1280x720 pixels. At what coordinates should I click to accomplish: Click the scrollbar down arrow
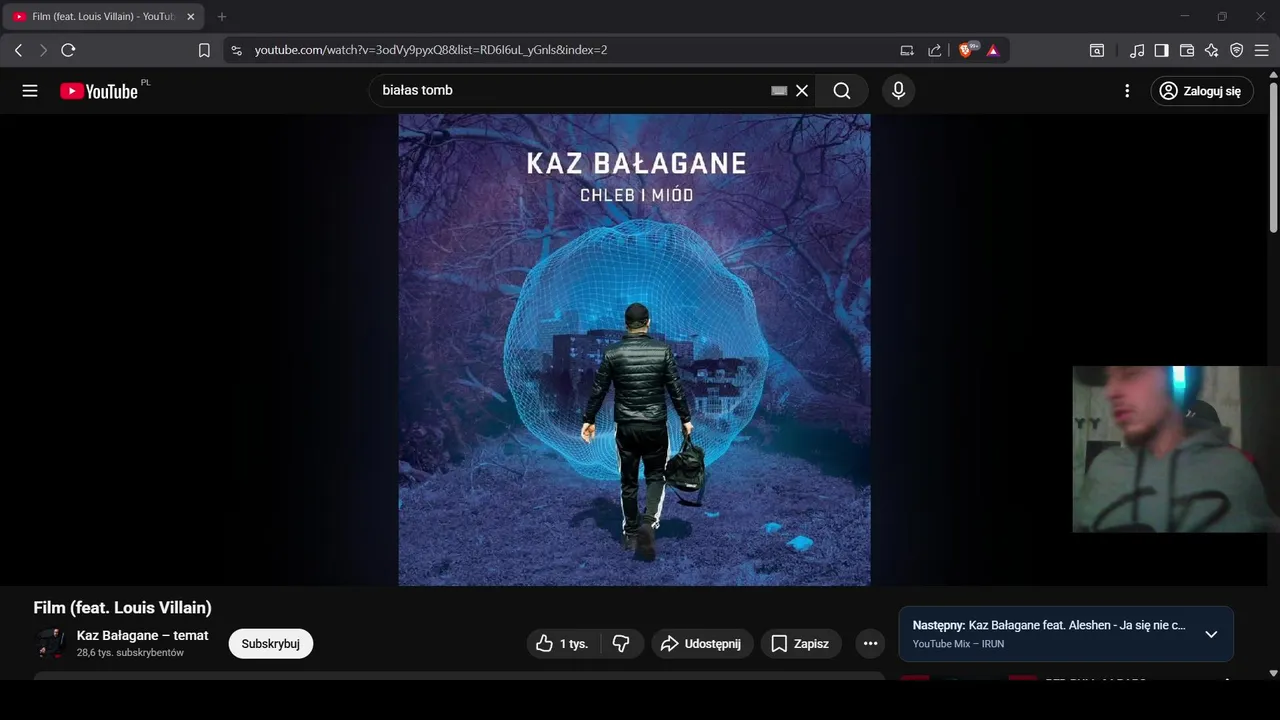coord(1273,674)
